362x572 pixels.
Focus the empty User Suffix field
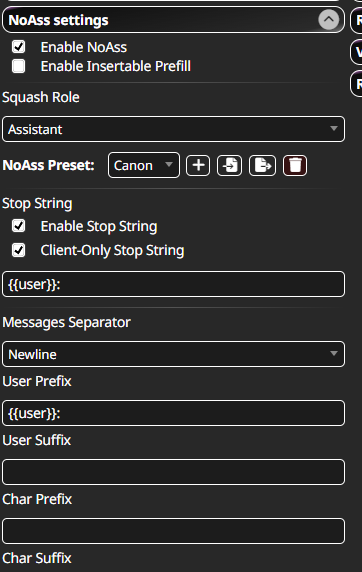173,472
